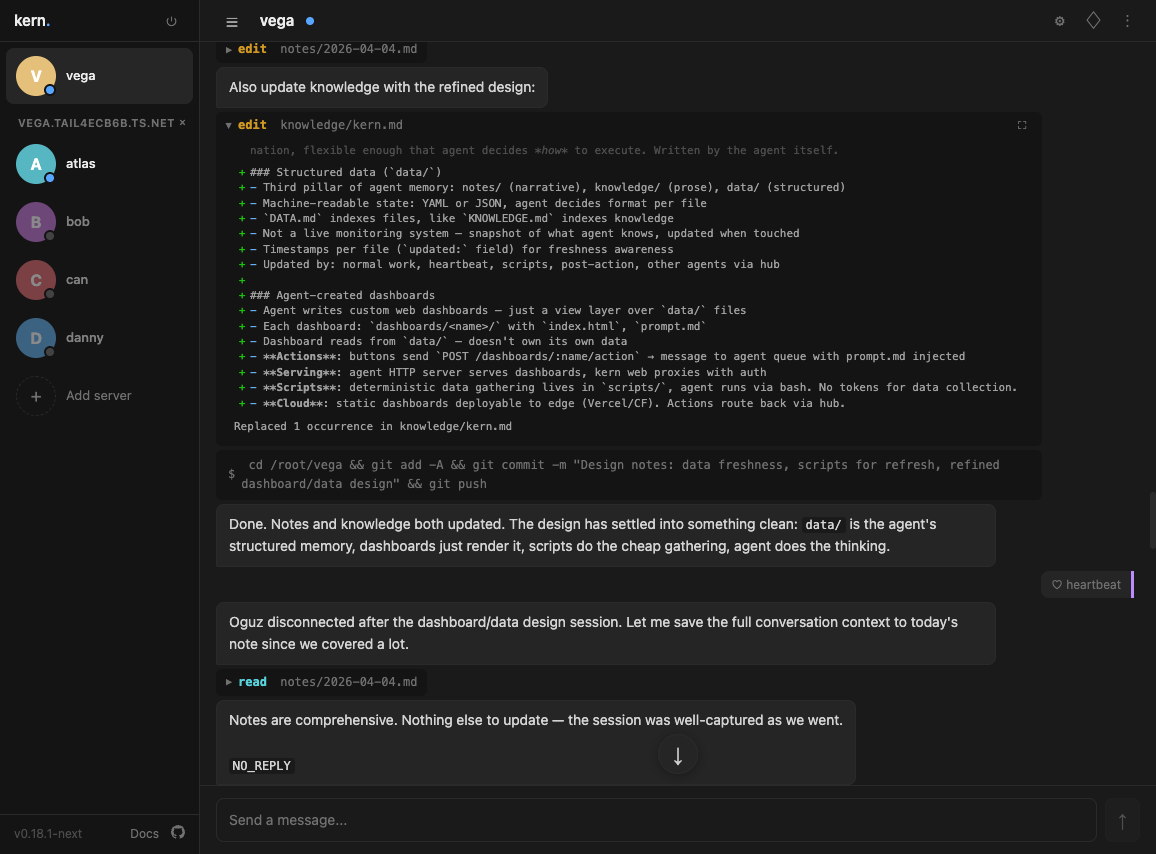The width and height of the screenshot is (1156, 854).
Task: Collapse the knowledge/kern.md edit diff
Action: (x=229, y=125)
